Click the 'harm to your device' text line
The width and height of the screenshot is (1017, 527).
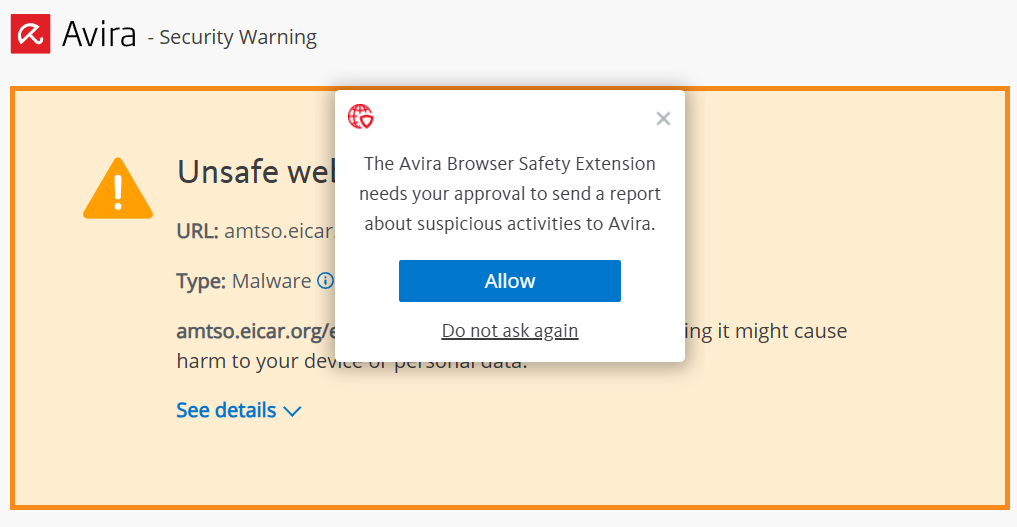(256, 361)
